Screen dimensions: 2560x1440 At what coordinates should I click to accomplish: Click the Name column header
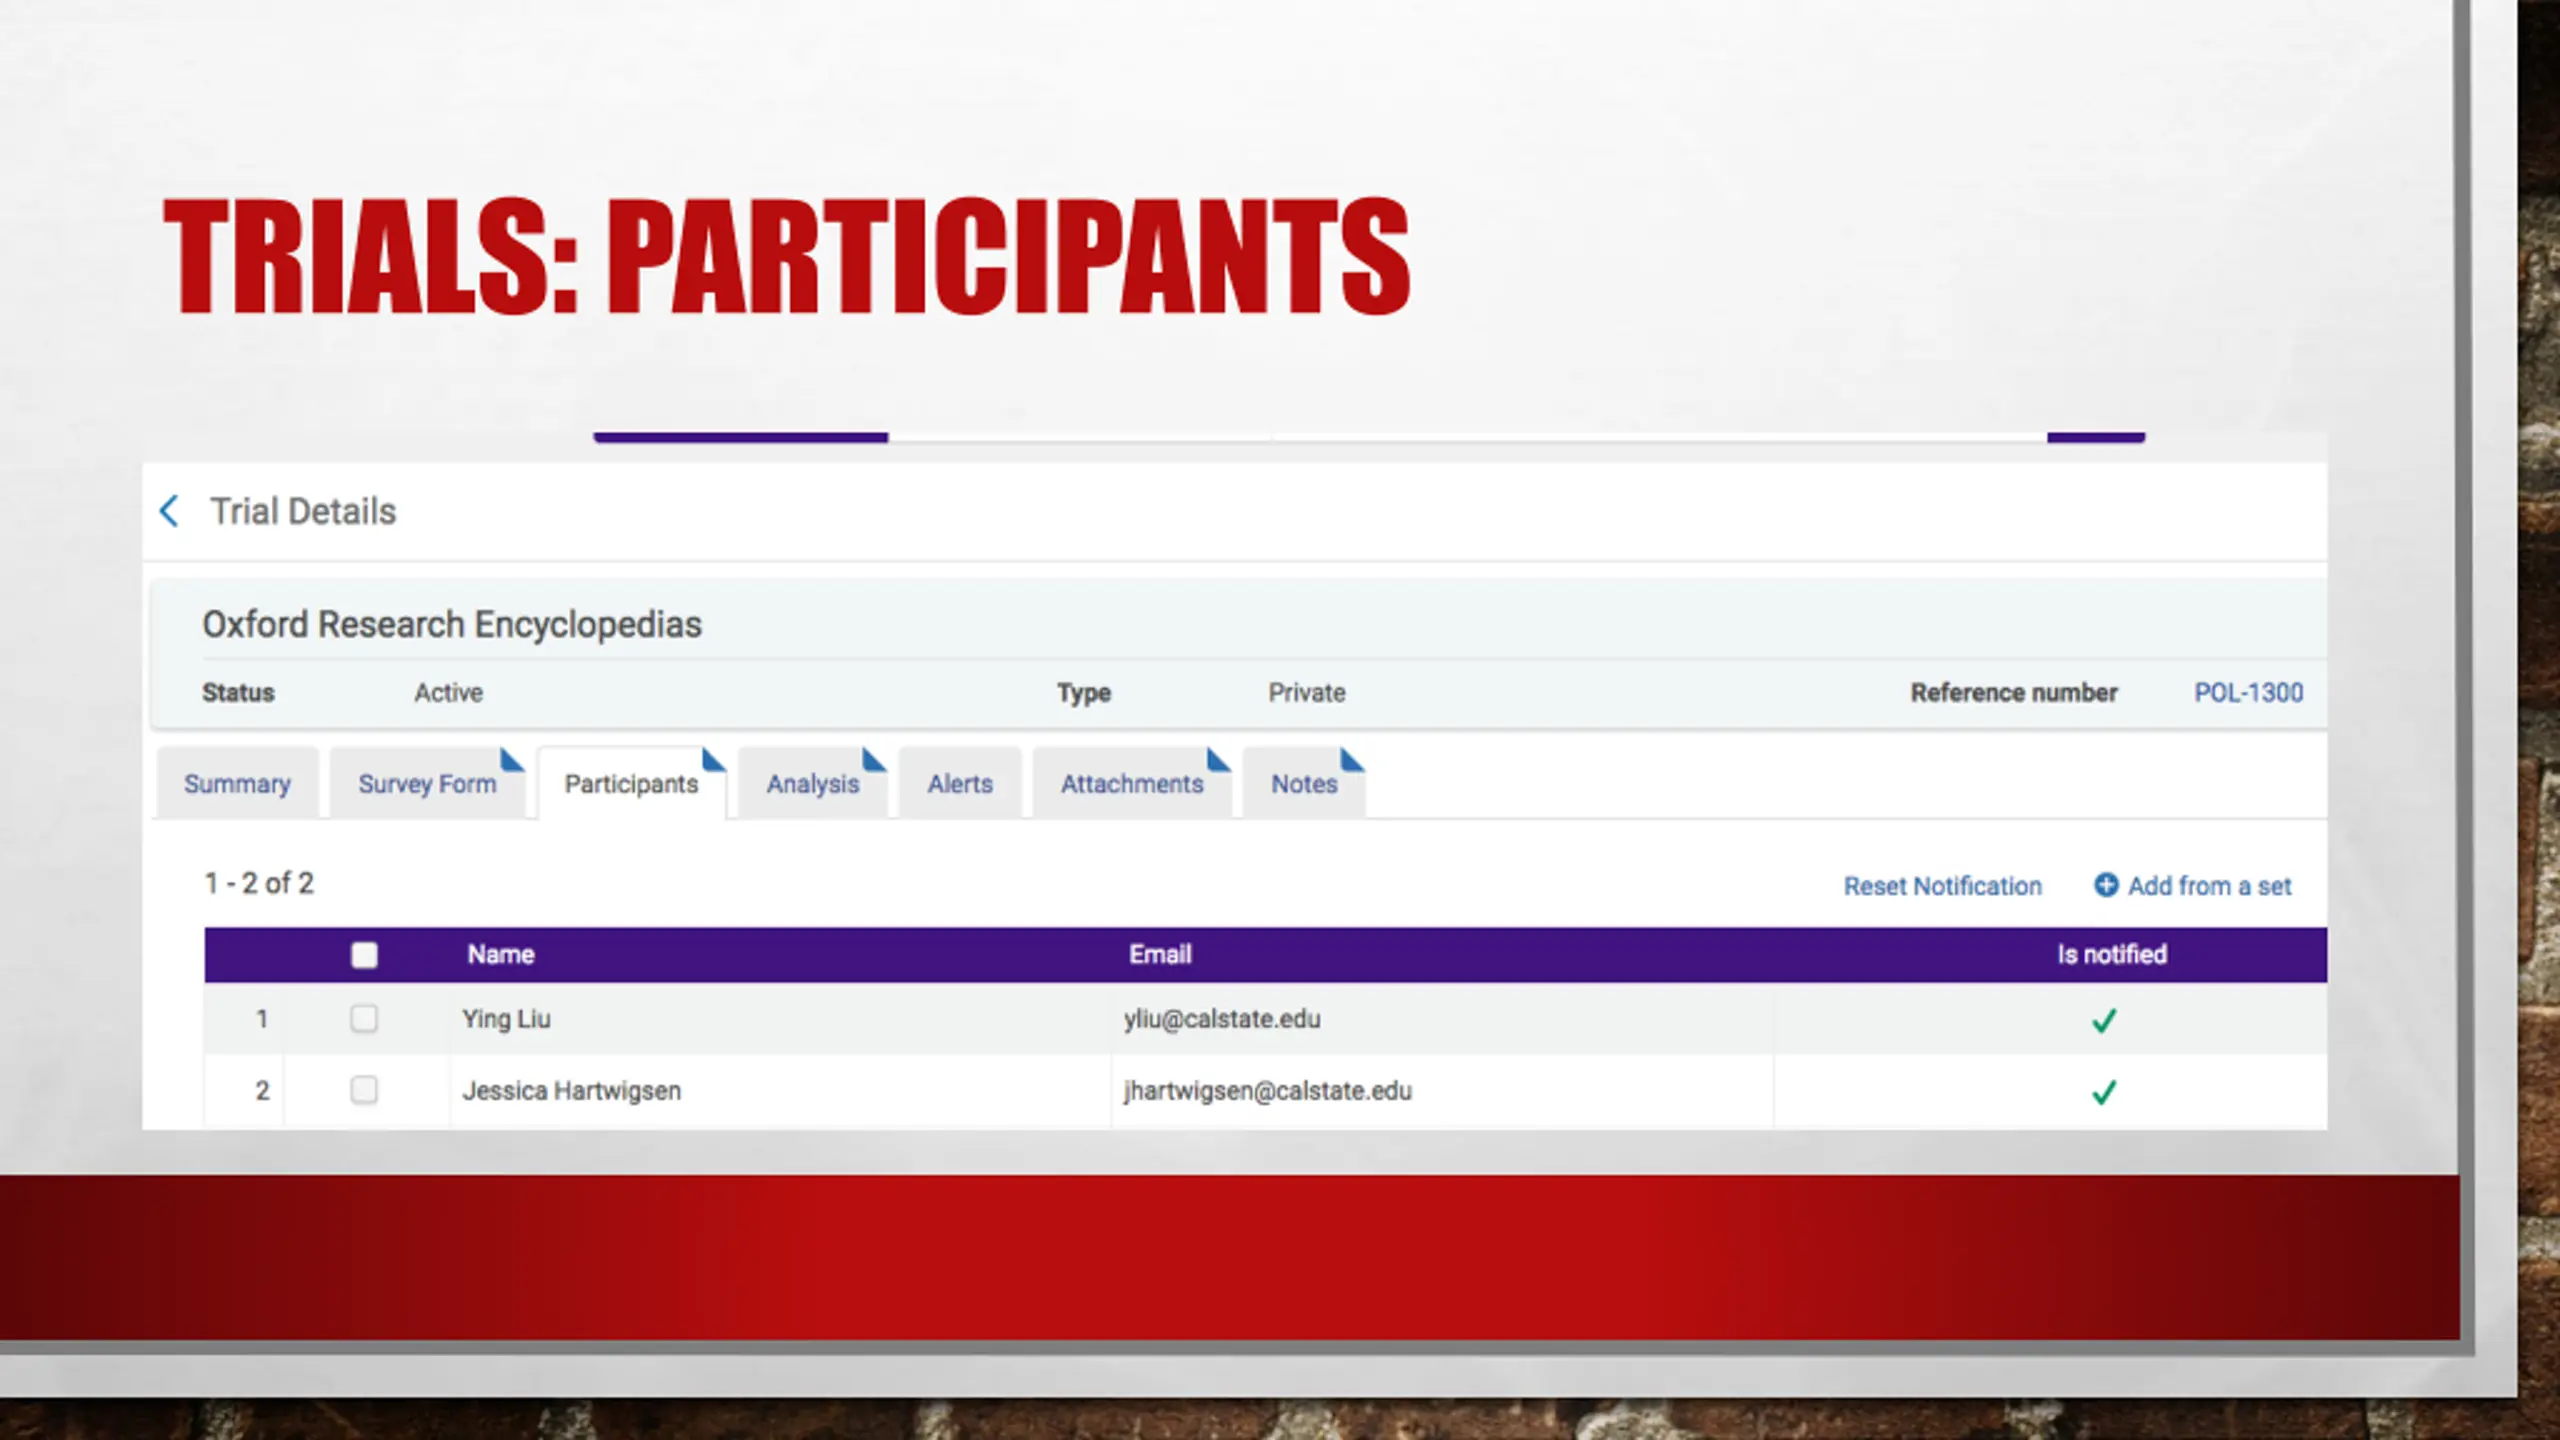500,954
